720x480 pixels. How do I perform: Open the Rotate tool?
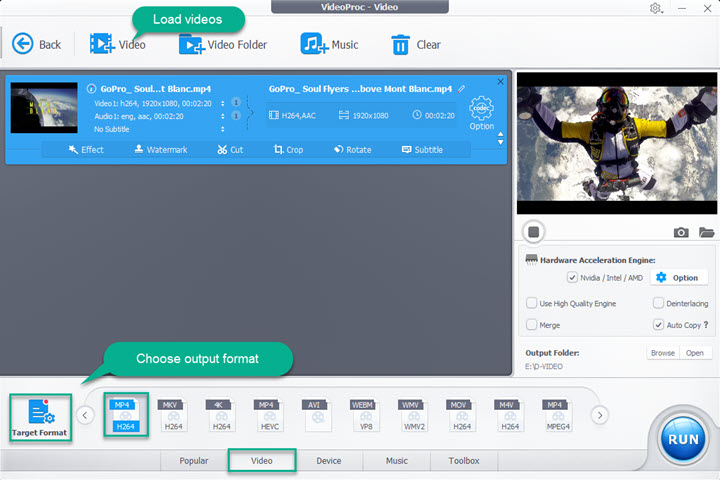point(353,150)
